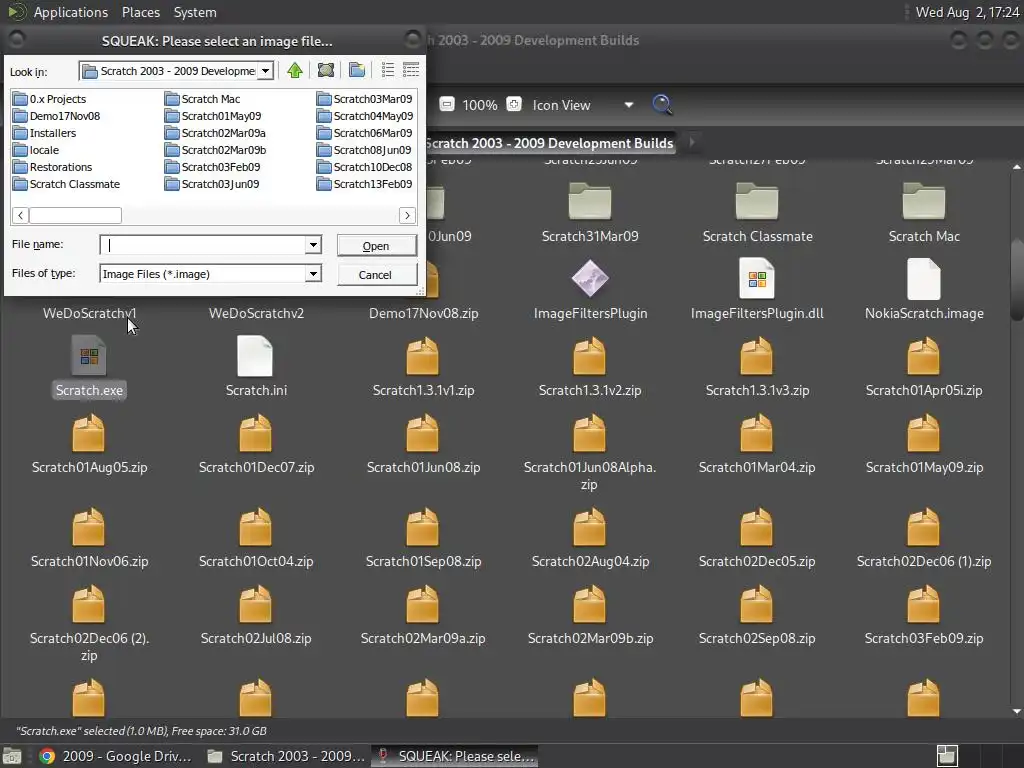Select Scratch Mac folder in file manager

click(924, 213)
